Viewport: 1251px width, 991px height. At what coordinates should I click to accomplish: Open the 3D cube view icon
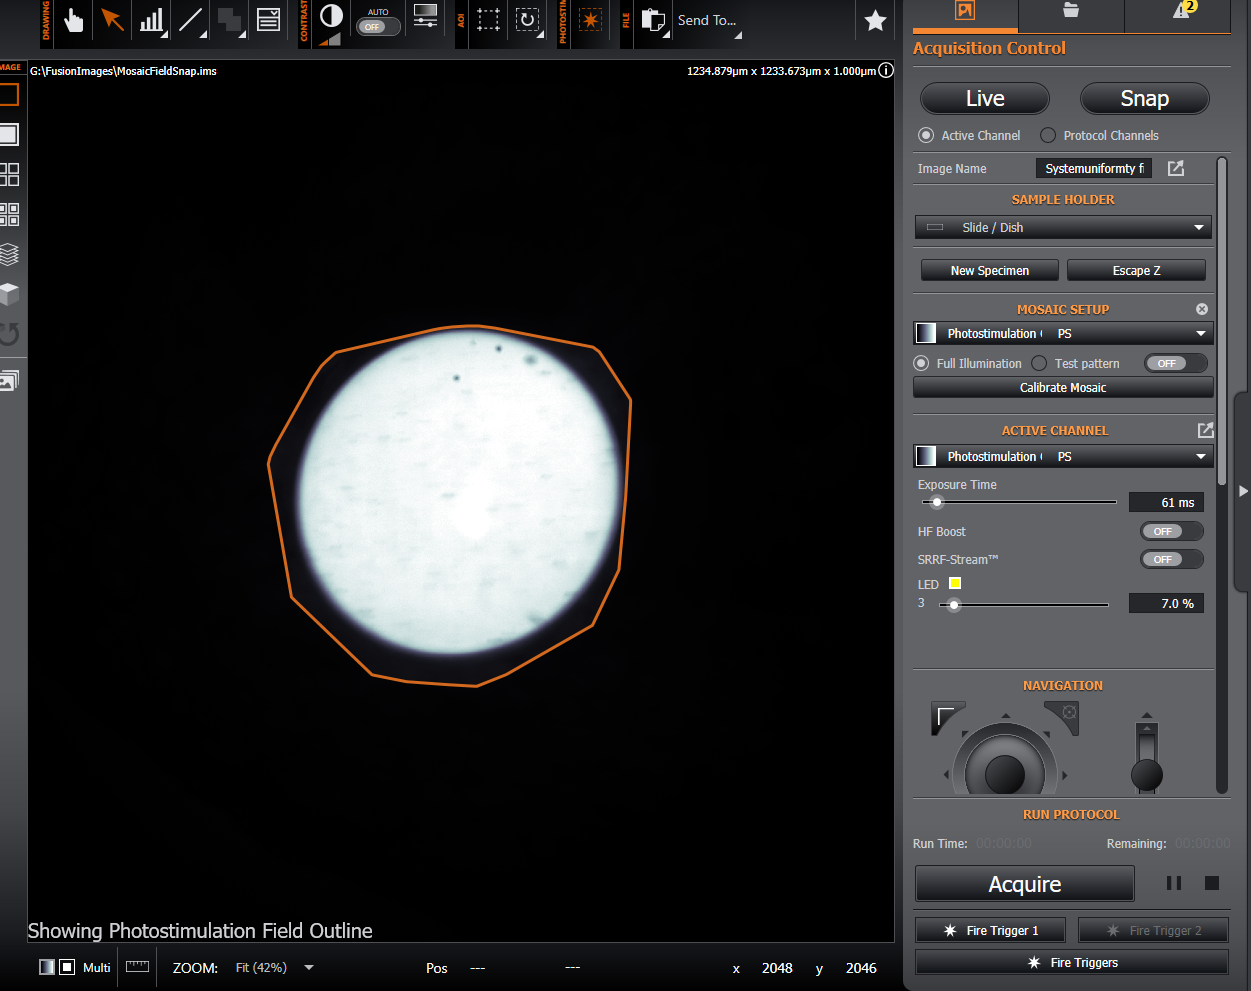(x=9, y=294)
